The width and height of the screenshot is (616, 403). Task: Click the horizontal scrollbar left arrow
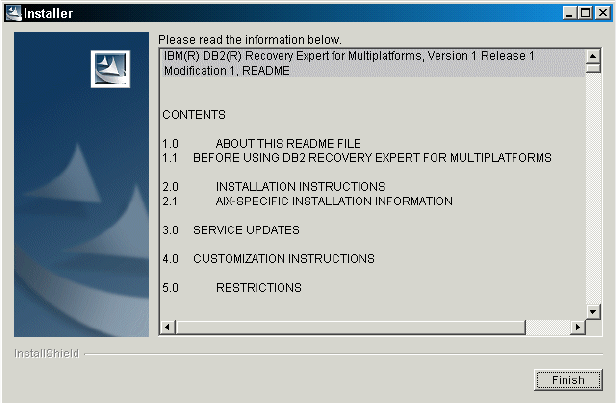pos(167,327)
